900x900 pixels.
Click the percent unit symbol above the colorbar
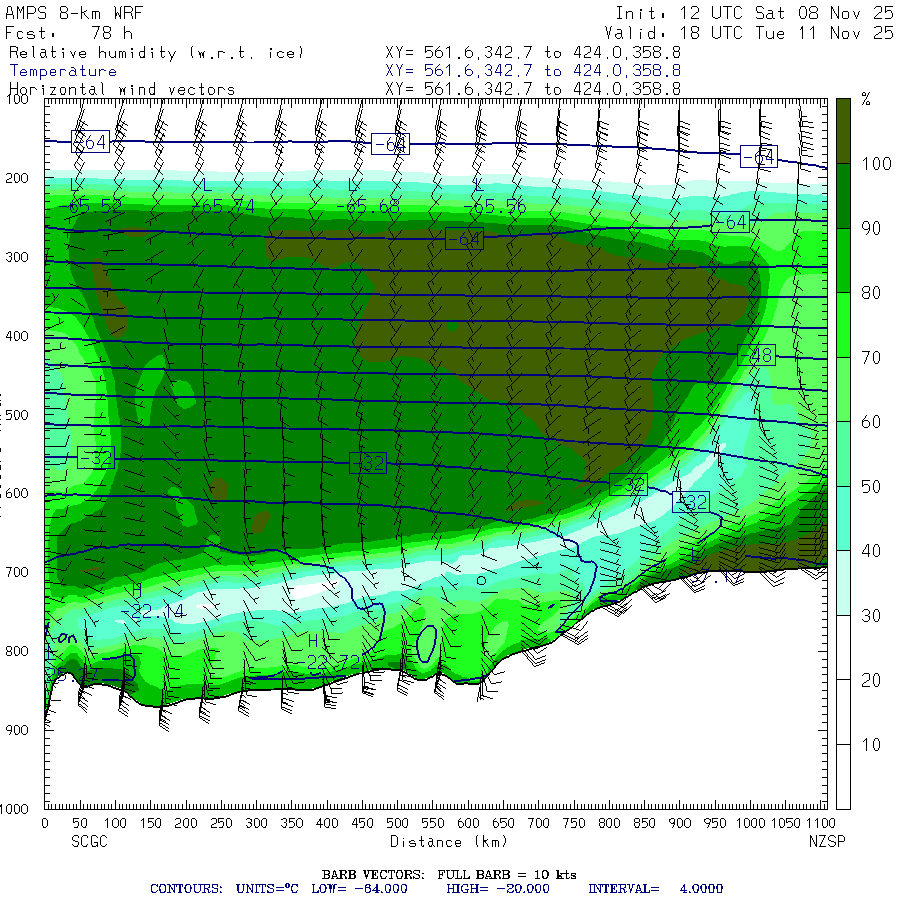(x=866, y=99)
